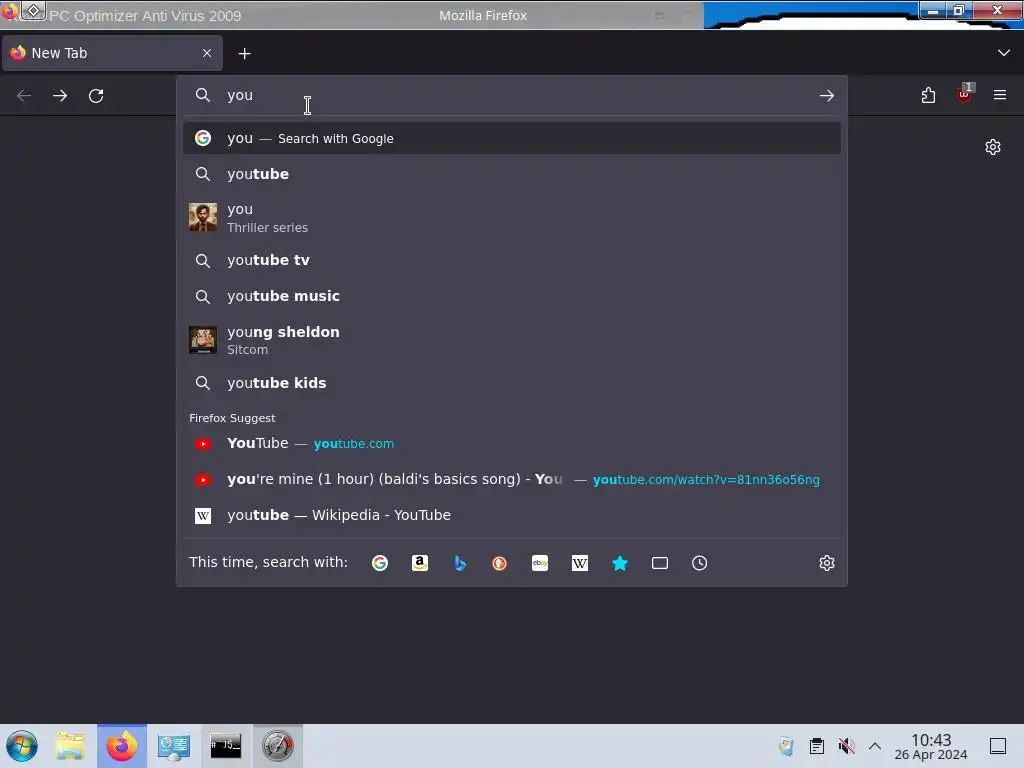
Task: Open file manager from taskbar
Action: [70, 746]
